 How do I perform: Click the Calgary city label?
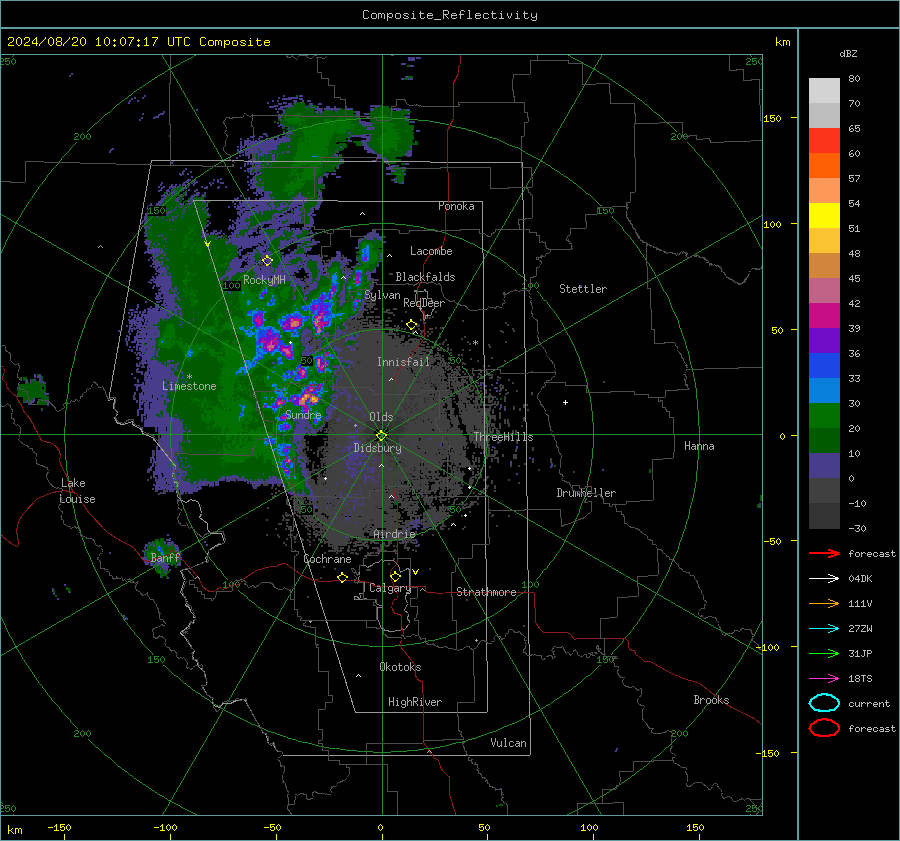pos(390,588)
